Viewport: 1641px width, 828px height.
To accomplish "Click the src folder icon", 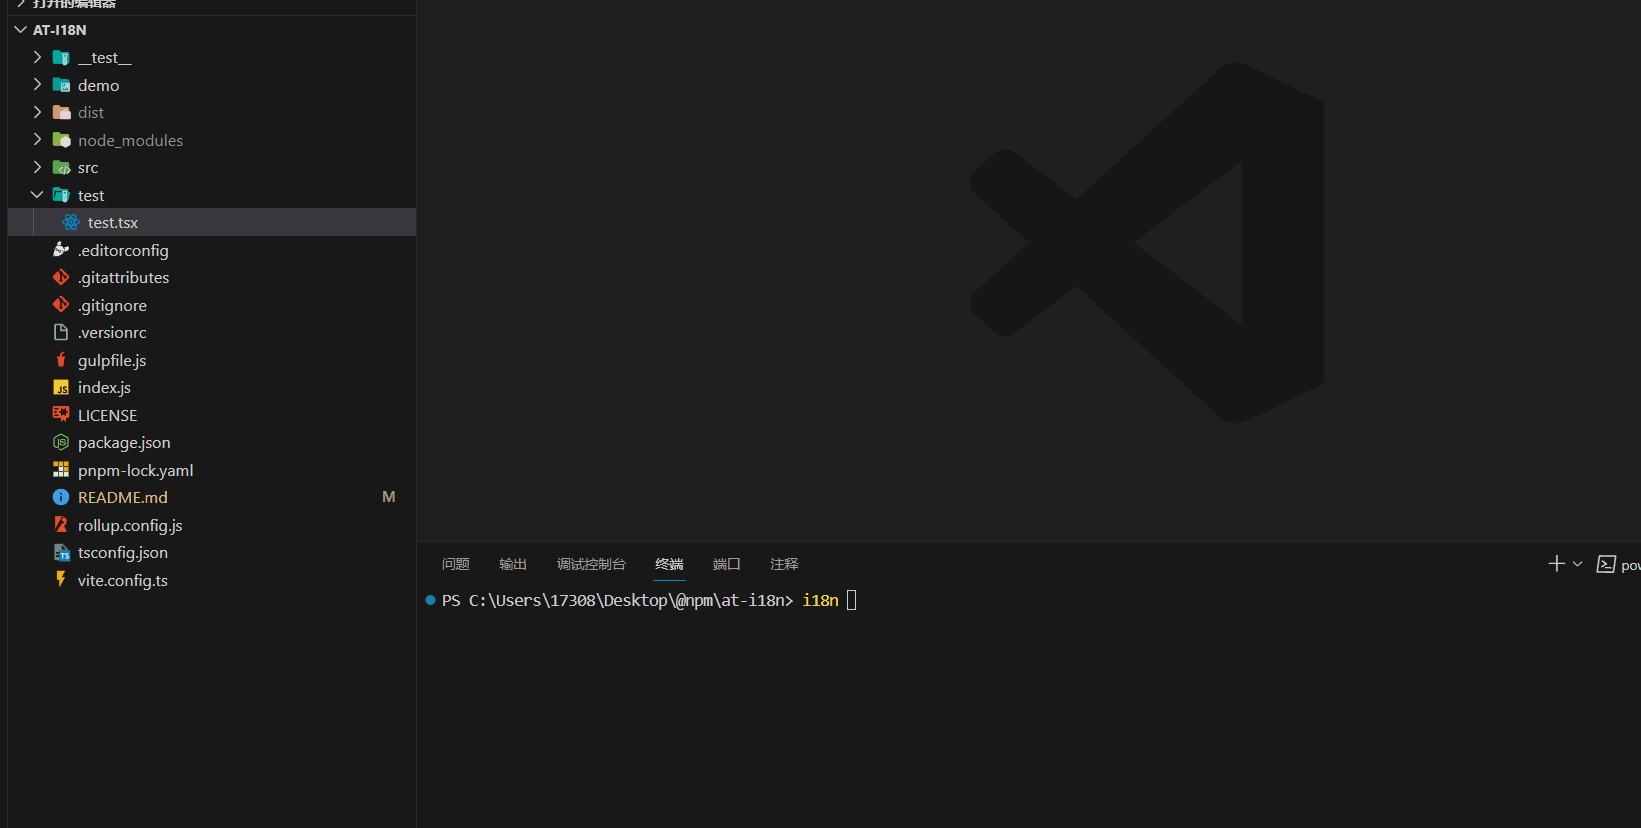I will coord(61,167).
